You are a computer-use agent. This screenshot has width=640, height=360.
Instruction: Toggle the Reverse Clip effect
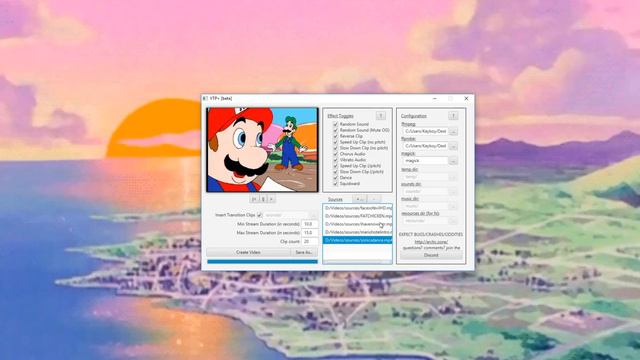point(336,136)
